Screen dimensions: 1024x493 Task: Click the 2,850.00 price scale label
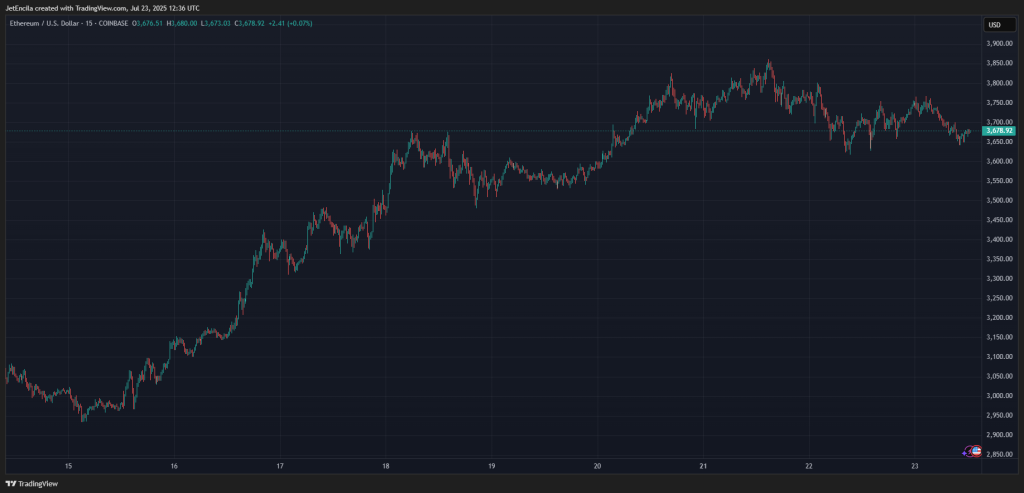point(999,454)
